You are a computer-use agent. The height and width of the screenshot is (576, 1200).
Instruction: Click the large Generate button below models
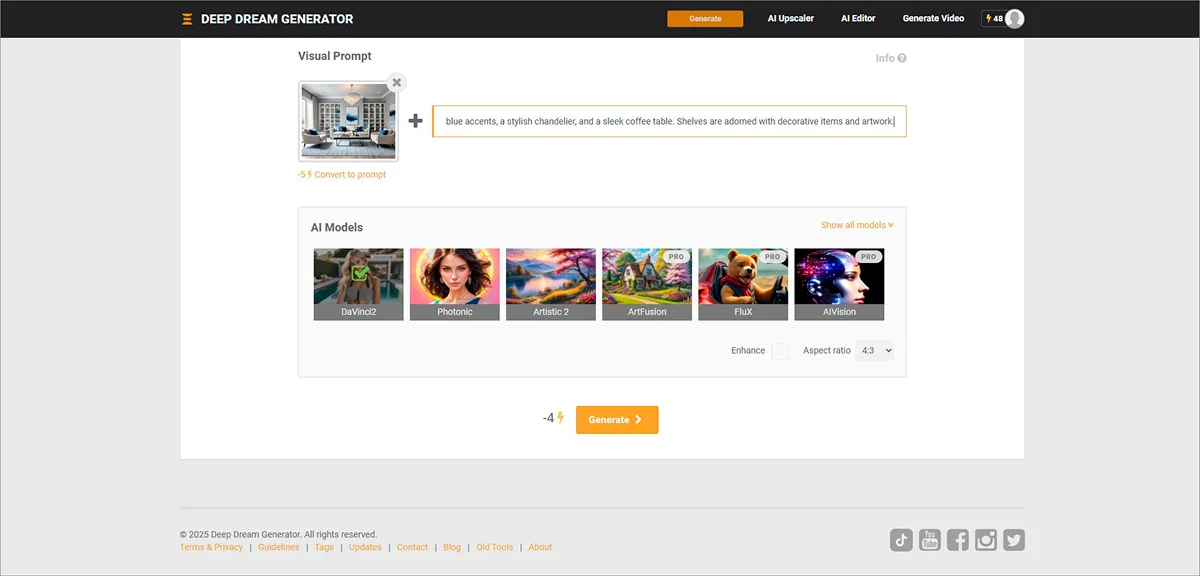(x=617, y=420)
